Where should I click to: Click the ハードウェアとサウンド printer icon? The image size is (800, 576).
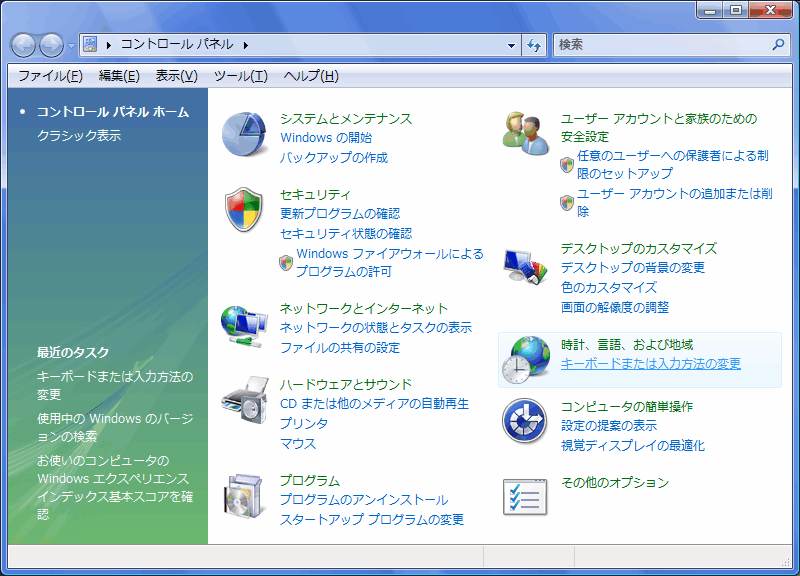[x=245, y=400]
